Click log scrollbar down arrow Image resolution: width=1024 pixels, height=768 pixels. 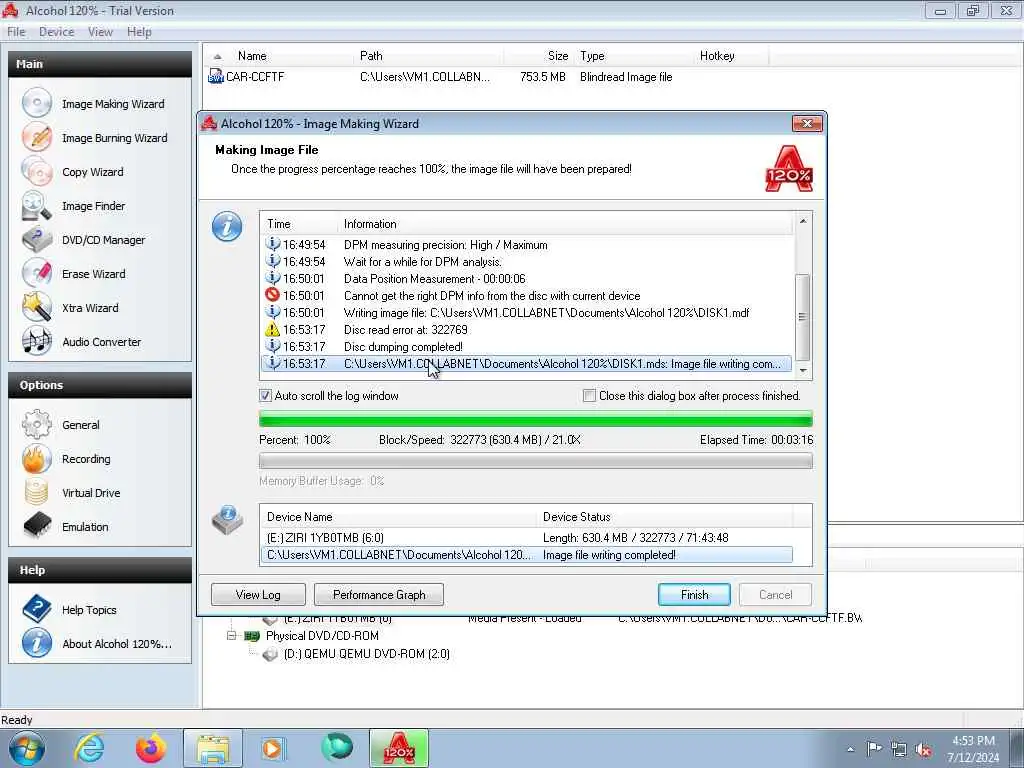point(803,370)
